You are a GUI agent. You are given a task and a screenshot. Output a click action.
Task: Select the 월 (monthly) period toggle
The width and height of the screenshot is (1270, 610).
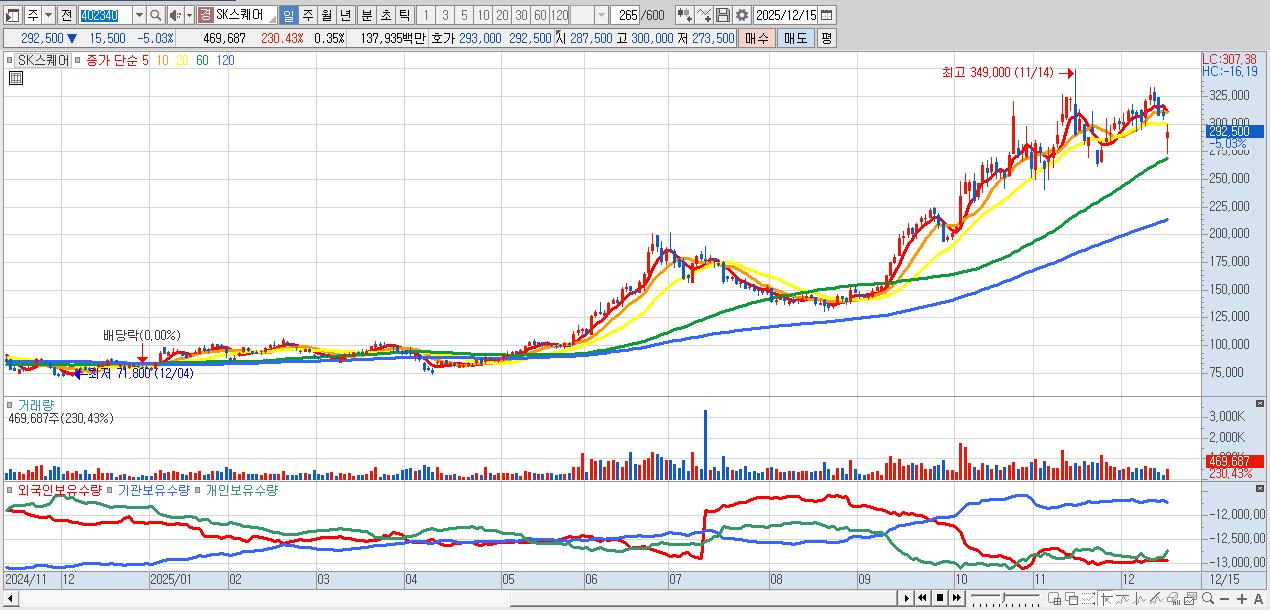(325, 16)
